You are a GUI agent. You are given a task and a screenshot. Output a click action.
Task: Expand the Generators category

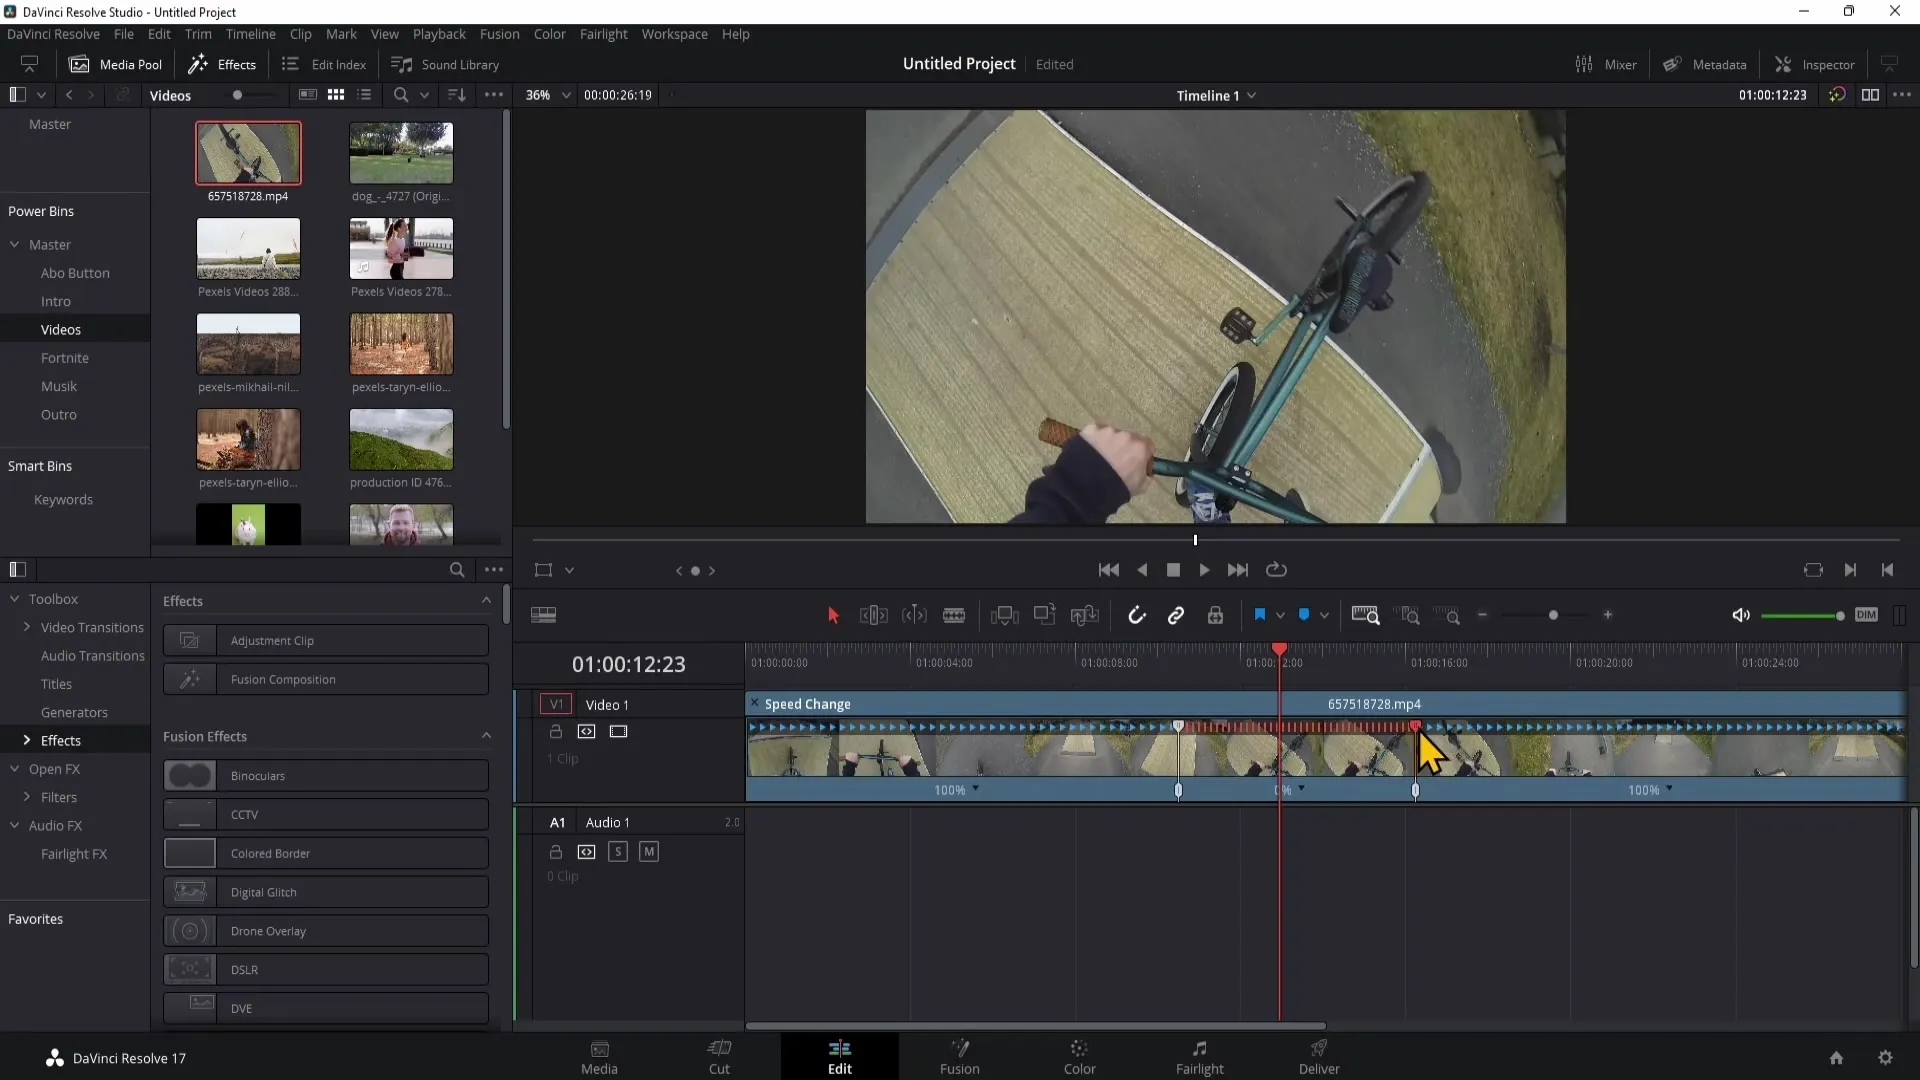[x=74, y=712]
